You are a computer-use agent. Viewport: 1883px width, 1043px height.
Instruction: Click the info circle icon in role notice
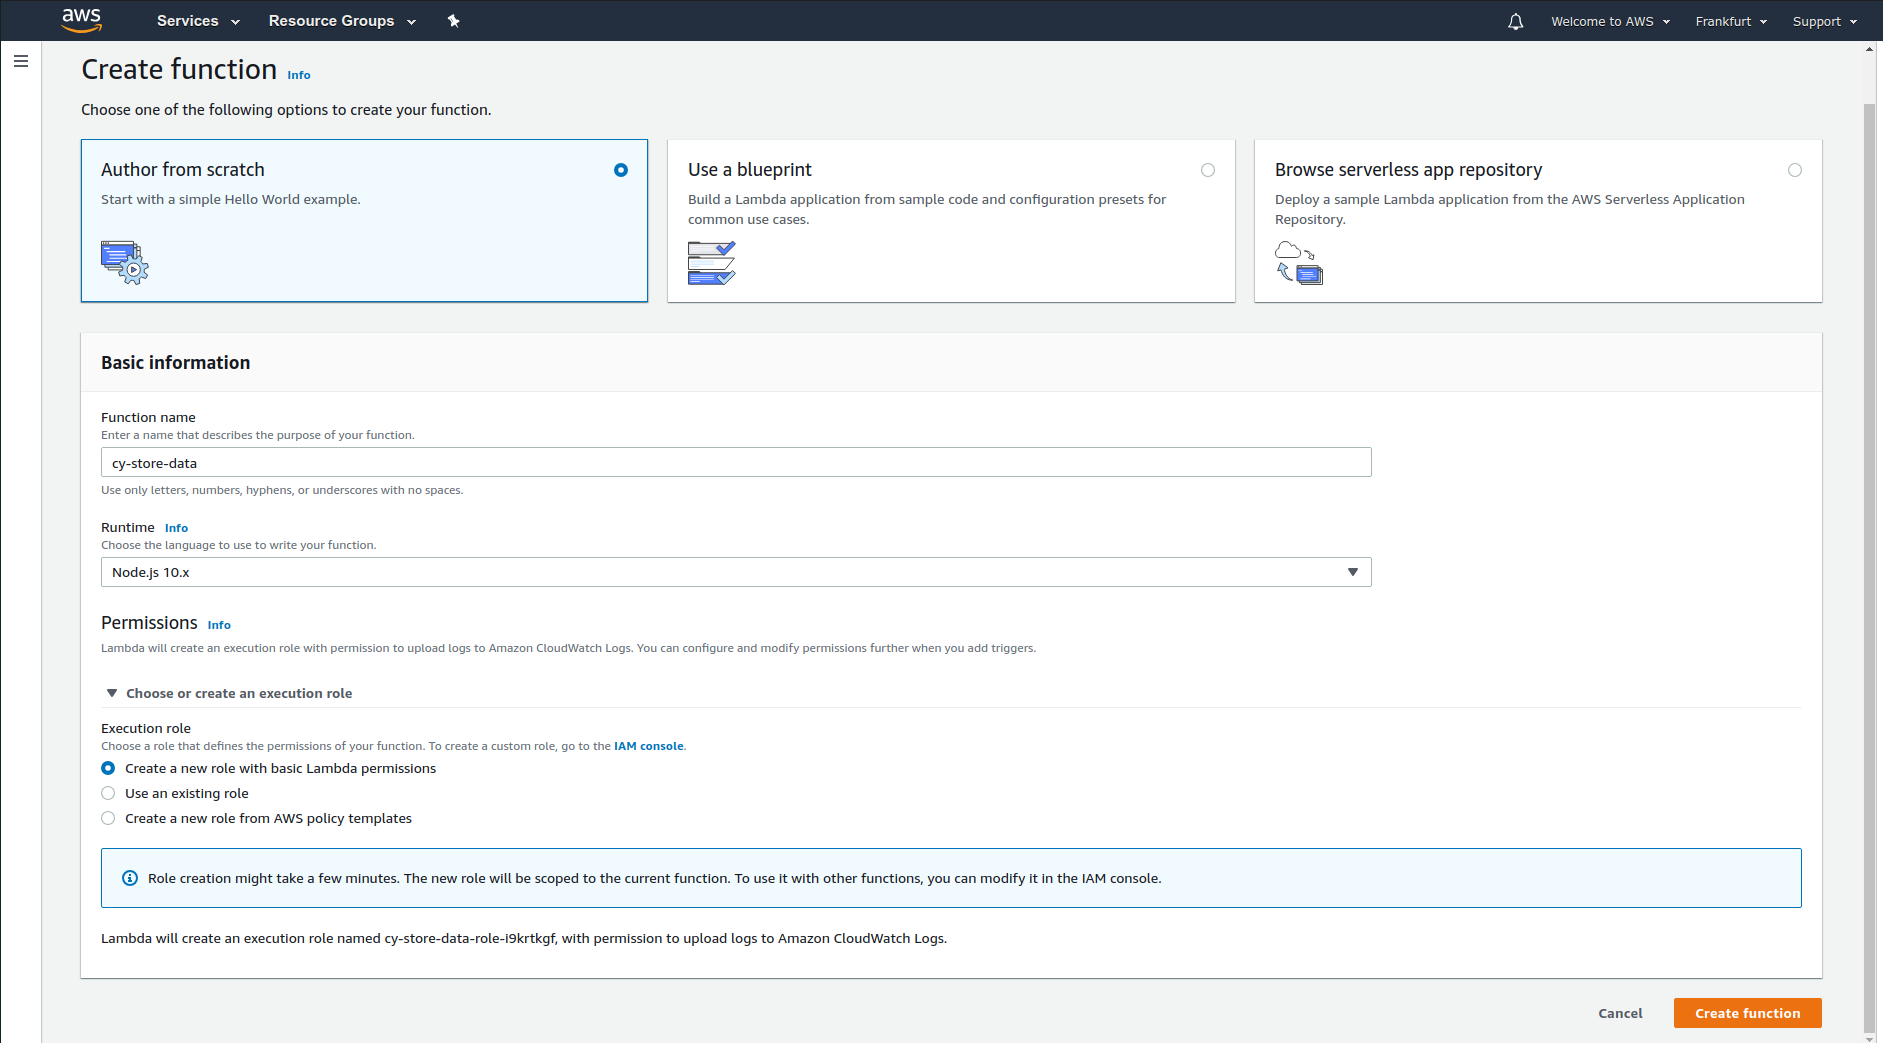click(x=130, y=878)
